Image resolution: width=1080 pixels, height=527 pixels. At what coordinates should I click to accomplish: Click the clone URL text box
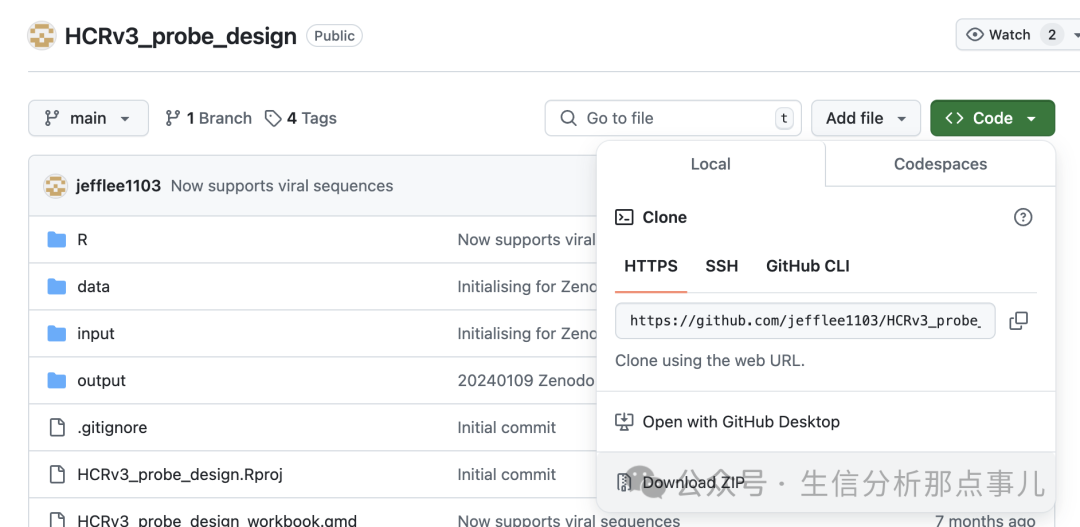[x=804, y=321]
